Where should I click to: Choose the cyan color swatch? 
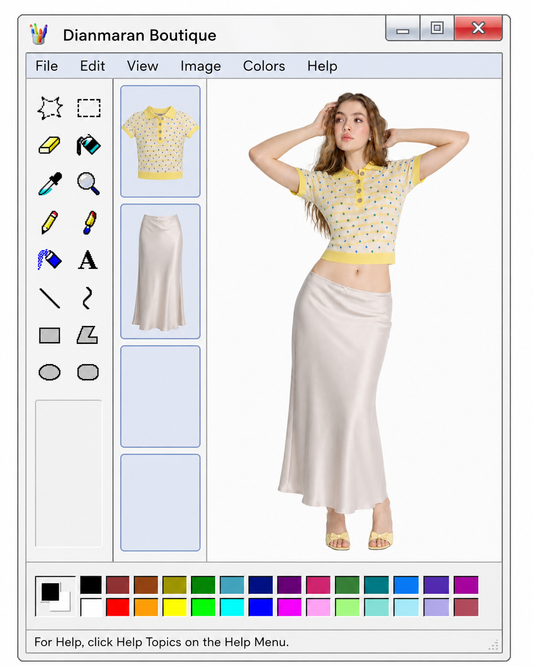point(232,607)
